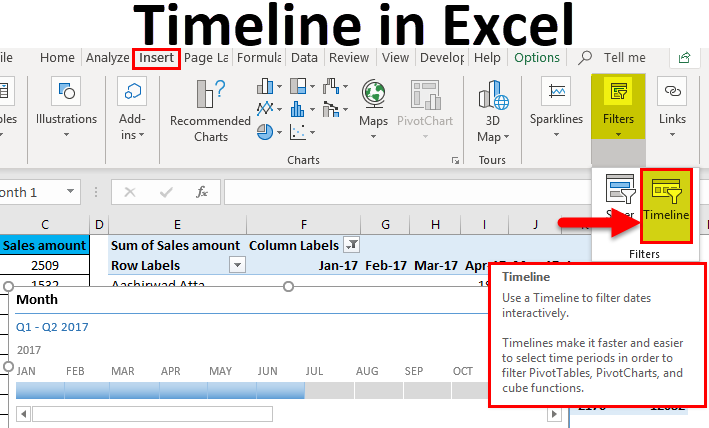The image size is (709, 428).
Task: Open the Review tab
Action: click(x=349, y=58)
